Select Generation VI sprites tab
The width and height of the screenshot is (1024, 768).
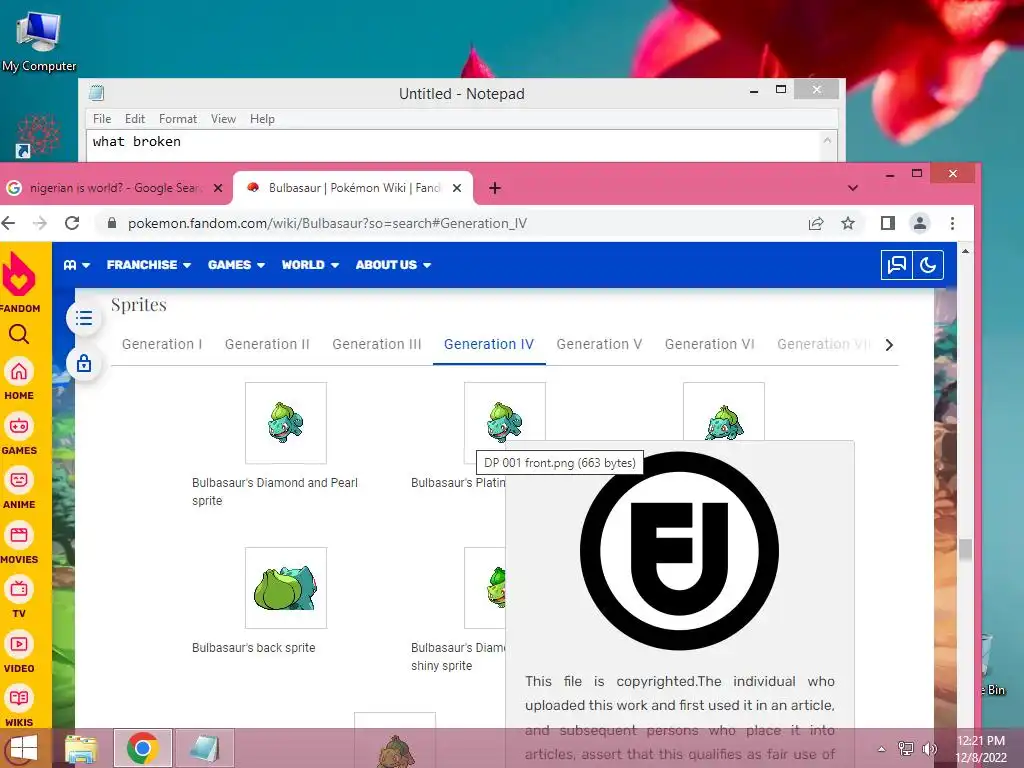tap(710, 344)
